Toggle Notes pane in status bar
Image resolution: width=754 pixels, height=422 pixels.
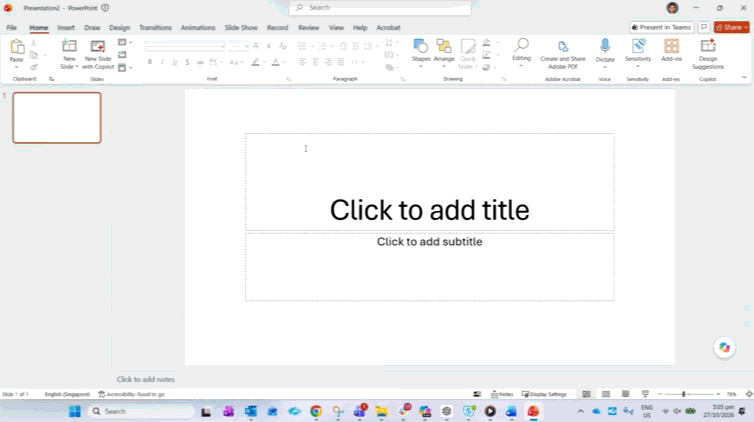502,394
